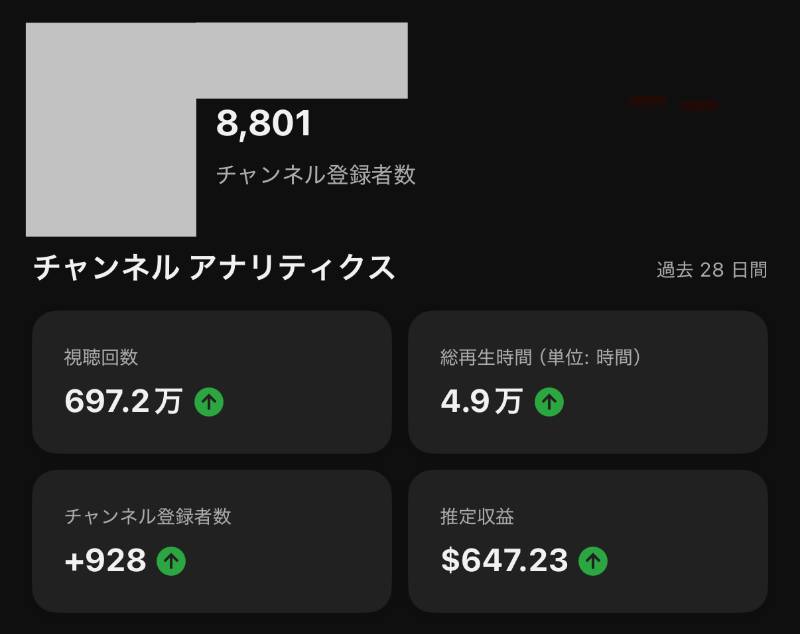The width and height of the screenshot is (800, 634).
Task: Click the チャンネル アナリティクス heading
Action: coord(214,268)
